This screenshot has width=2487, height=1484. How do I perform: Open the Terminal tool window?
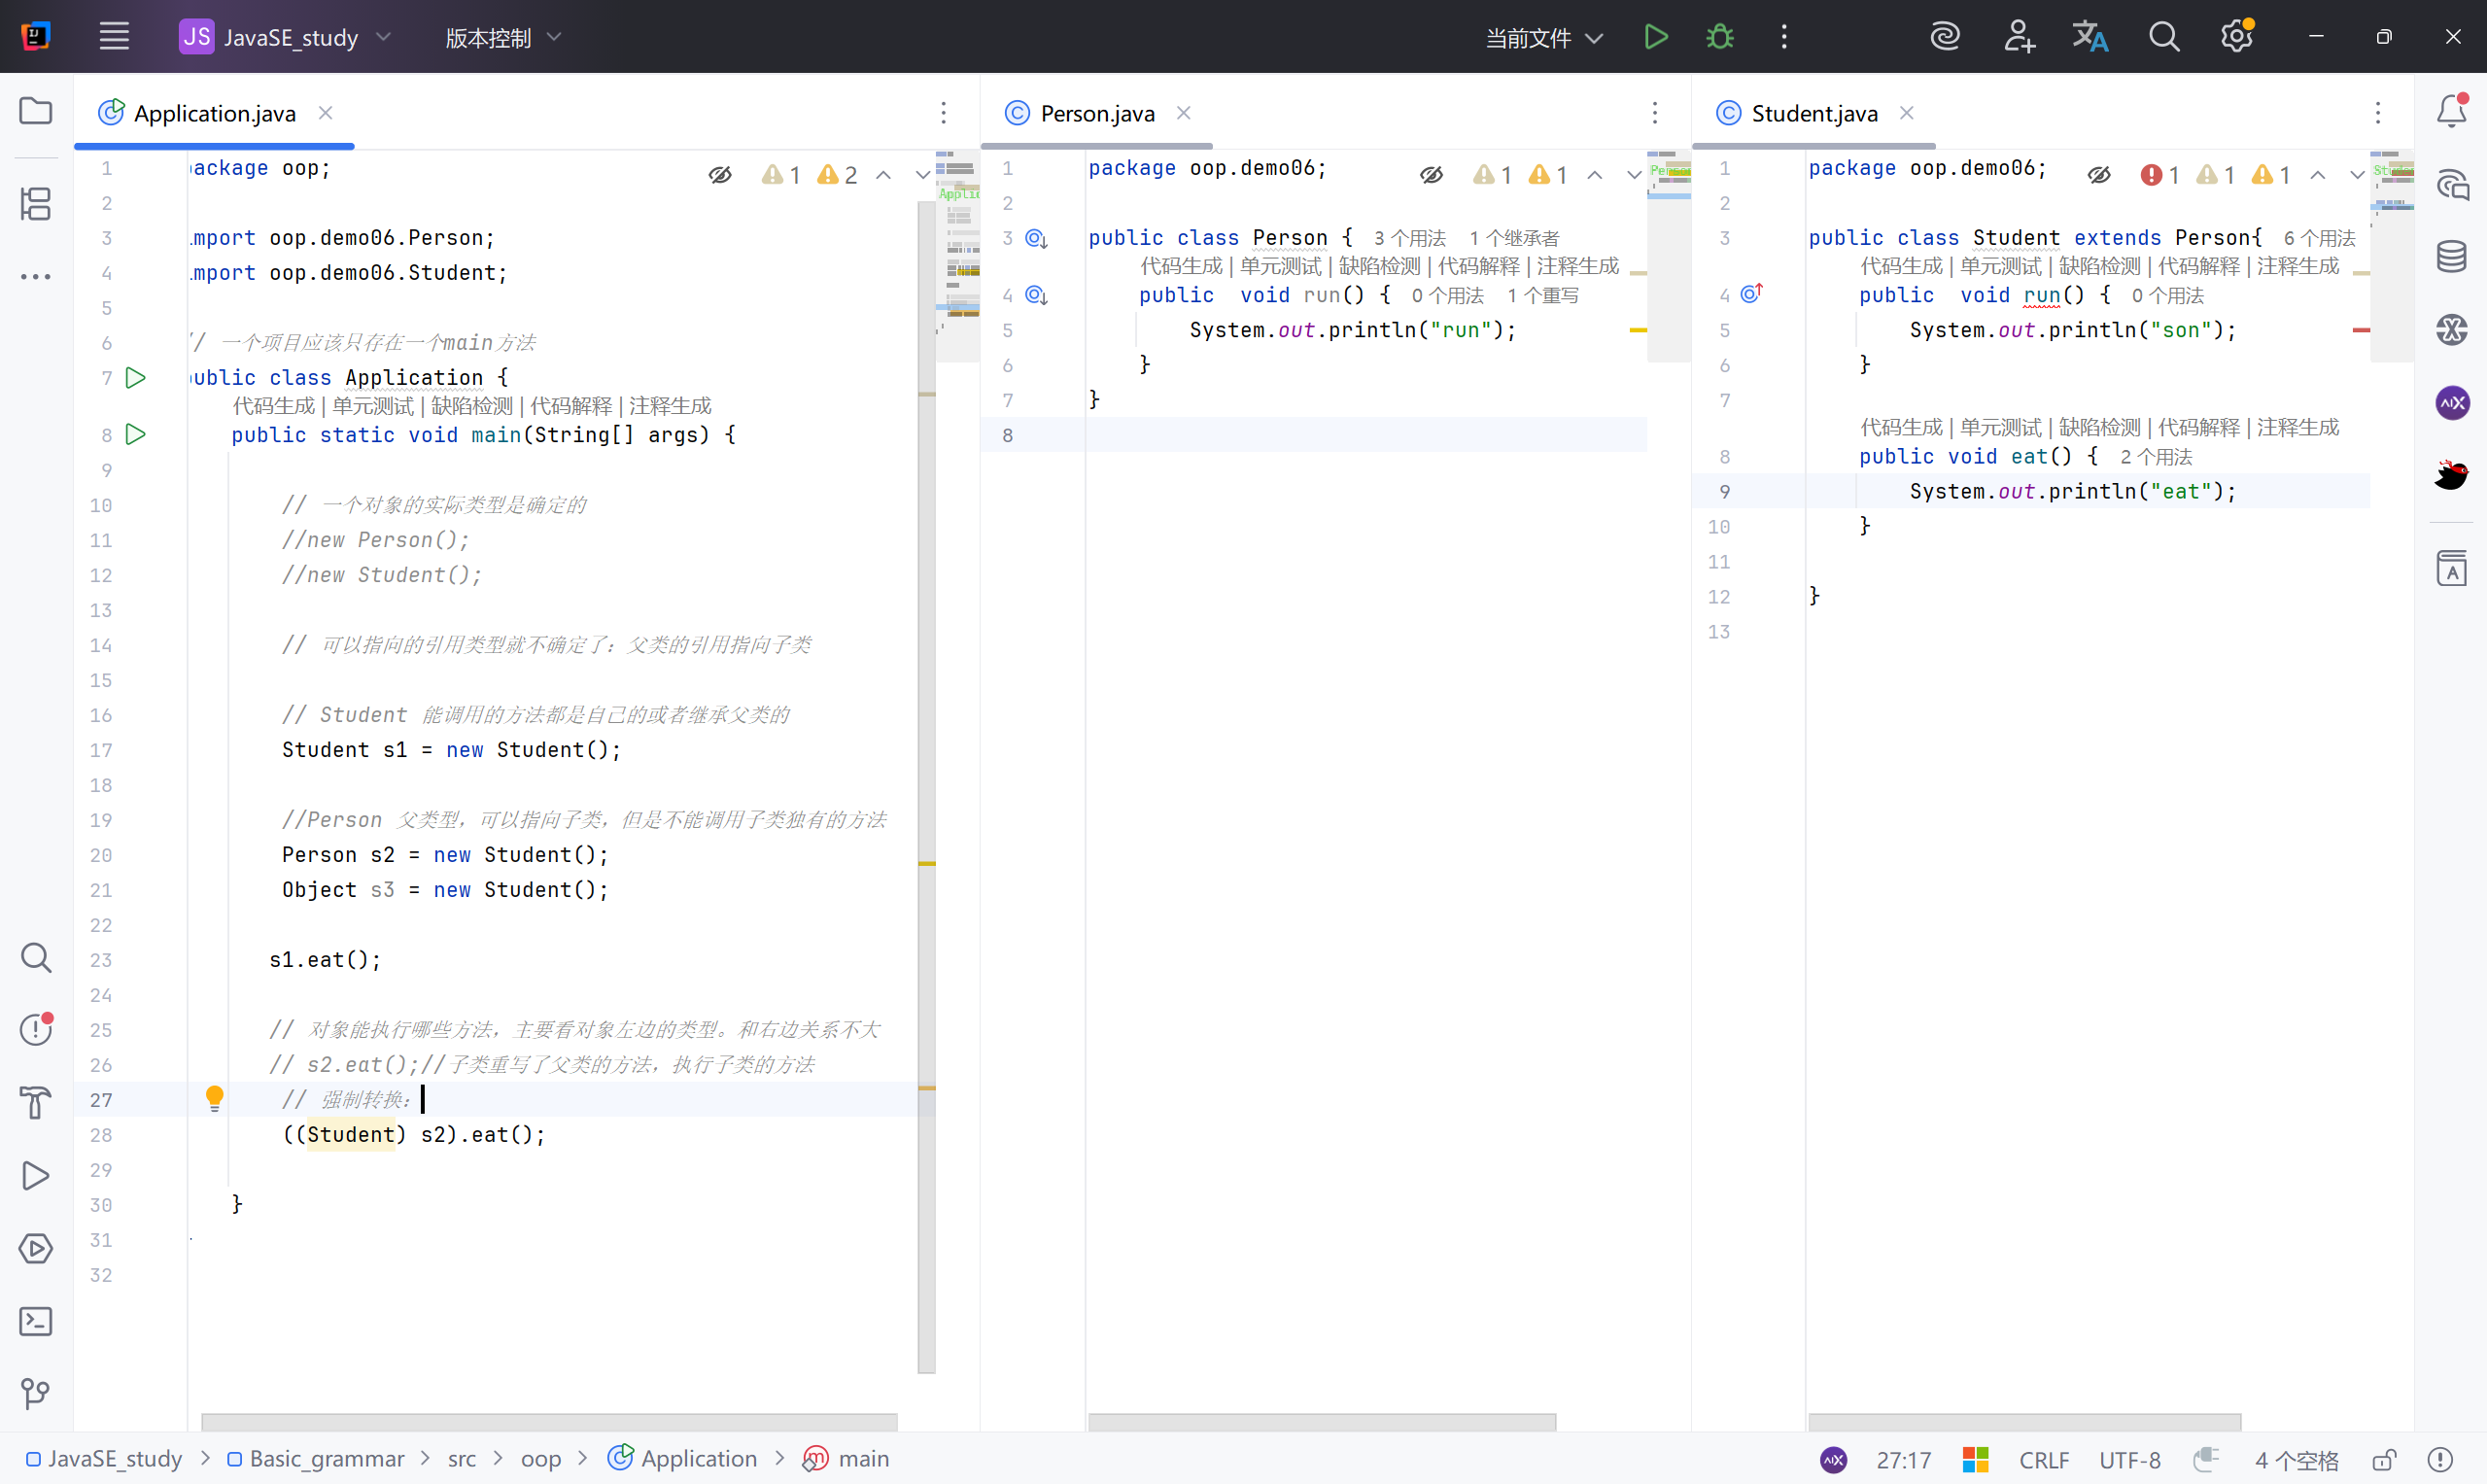tap(36, 1321)
